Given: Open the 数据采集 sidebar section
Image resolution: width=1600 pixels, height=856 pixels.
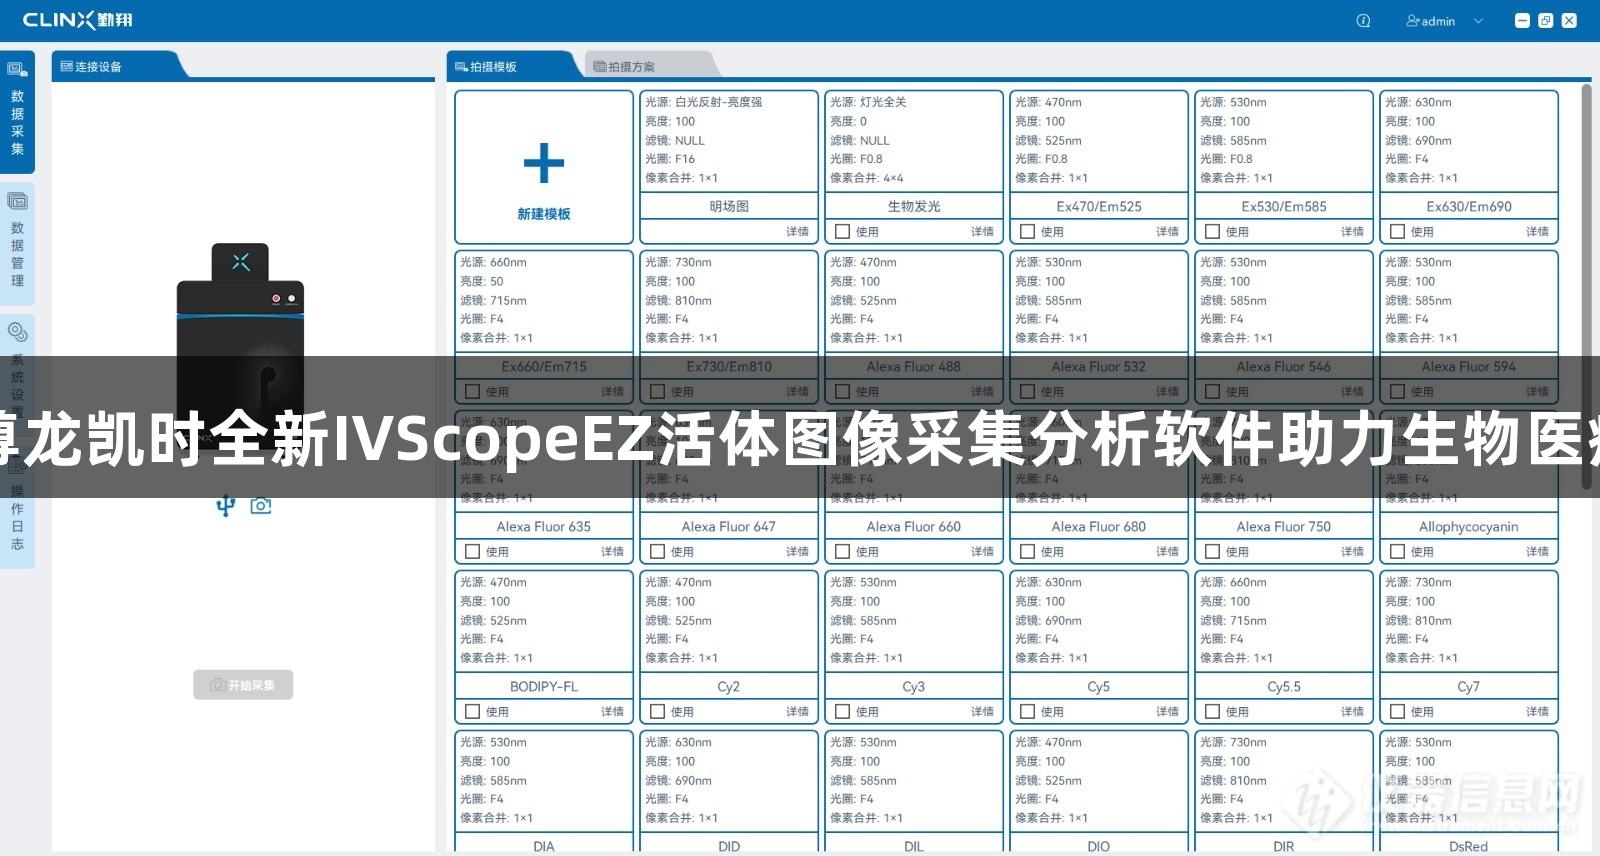Looking at the screenshot, I should coord(17,110).
